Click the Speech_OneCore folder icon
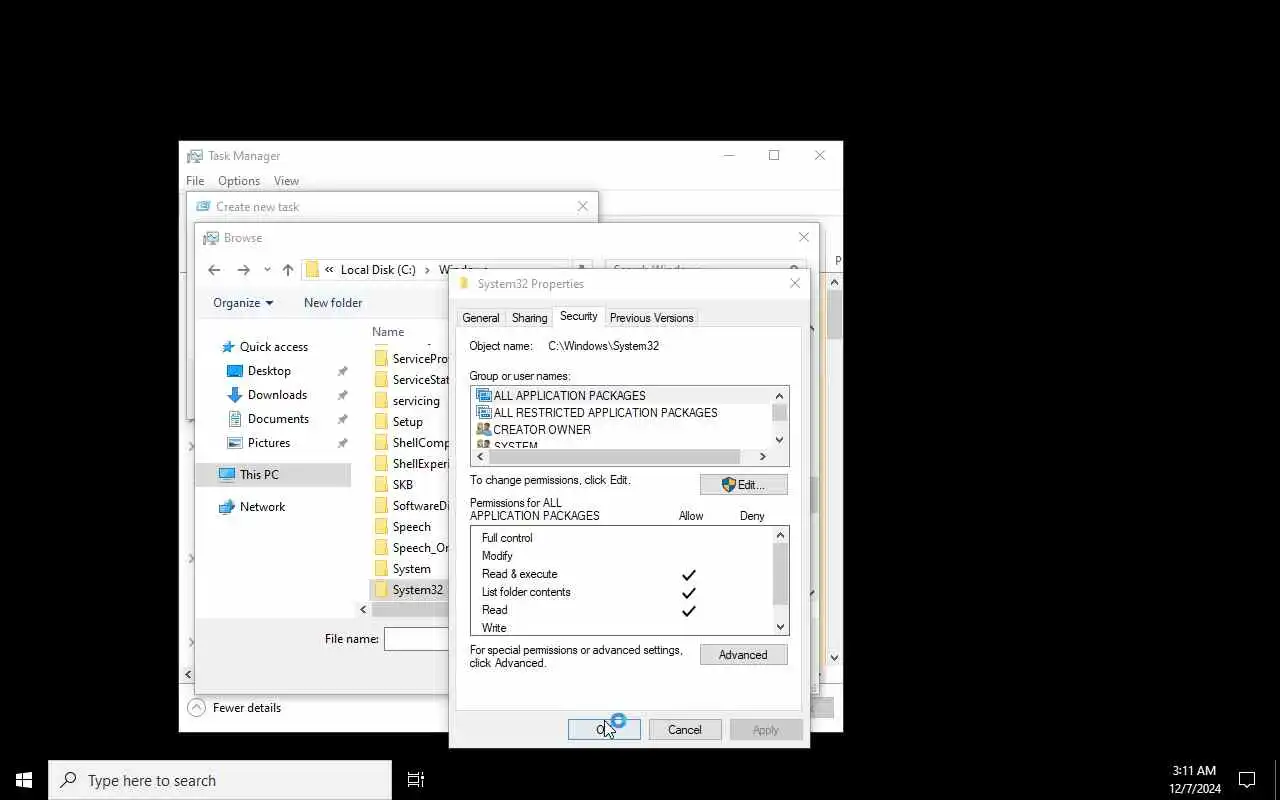Image resolution: width=1280 pixels, height=800 pixels. [381, 548]
